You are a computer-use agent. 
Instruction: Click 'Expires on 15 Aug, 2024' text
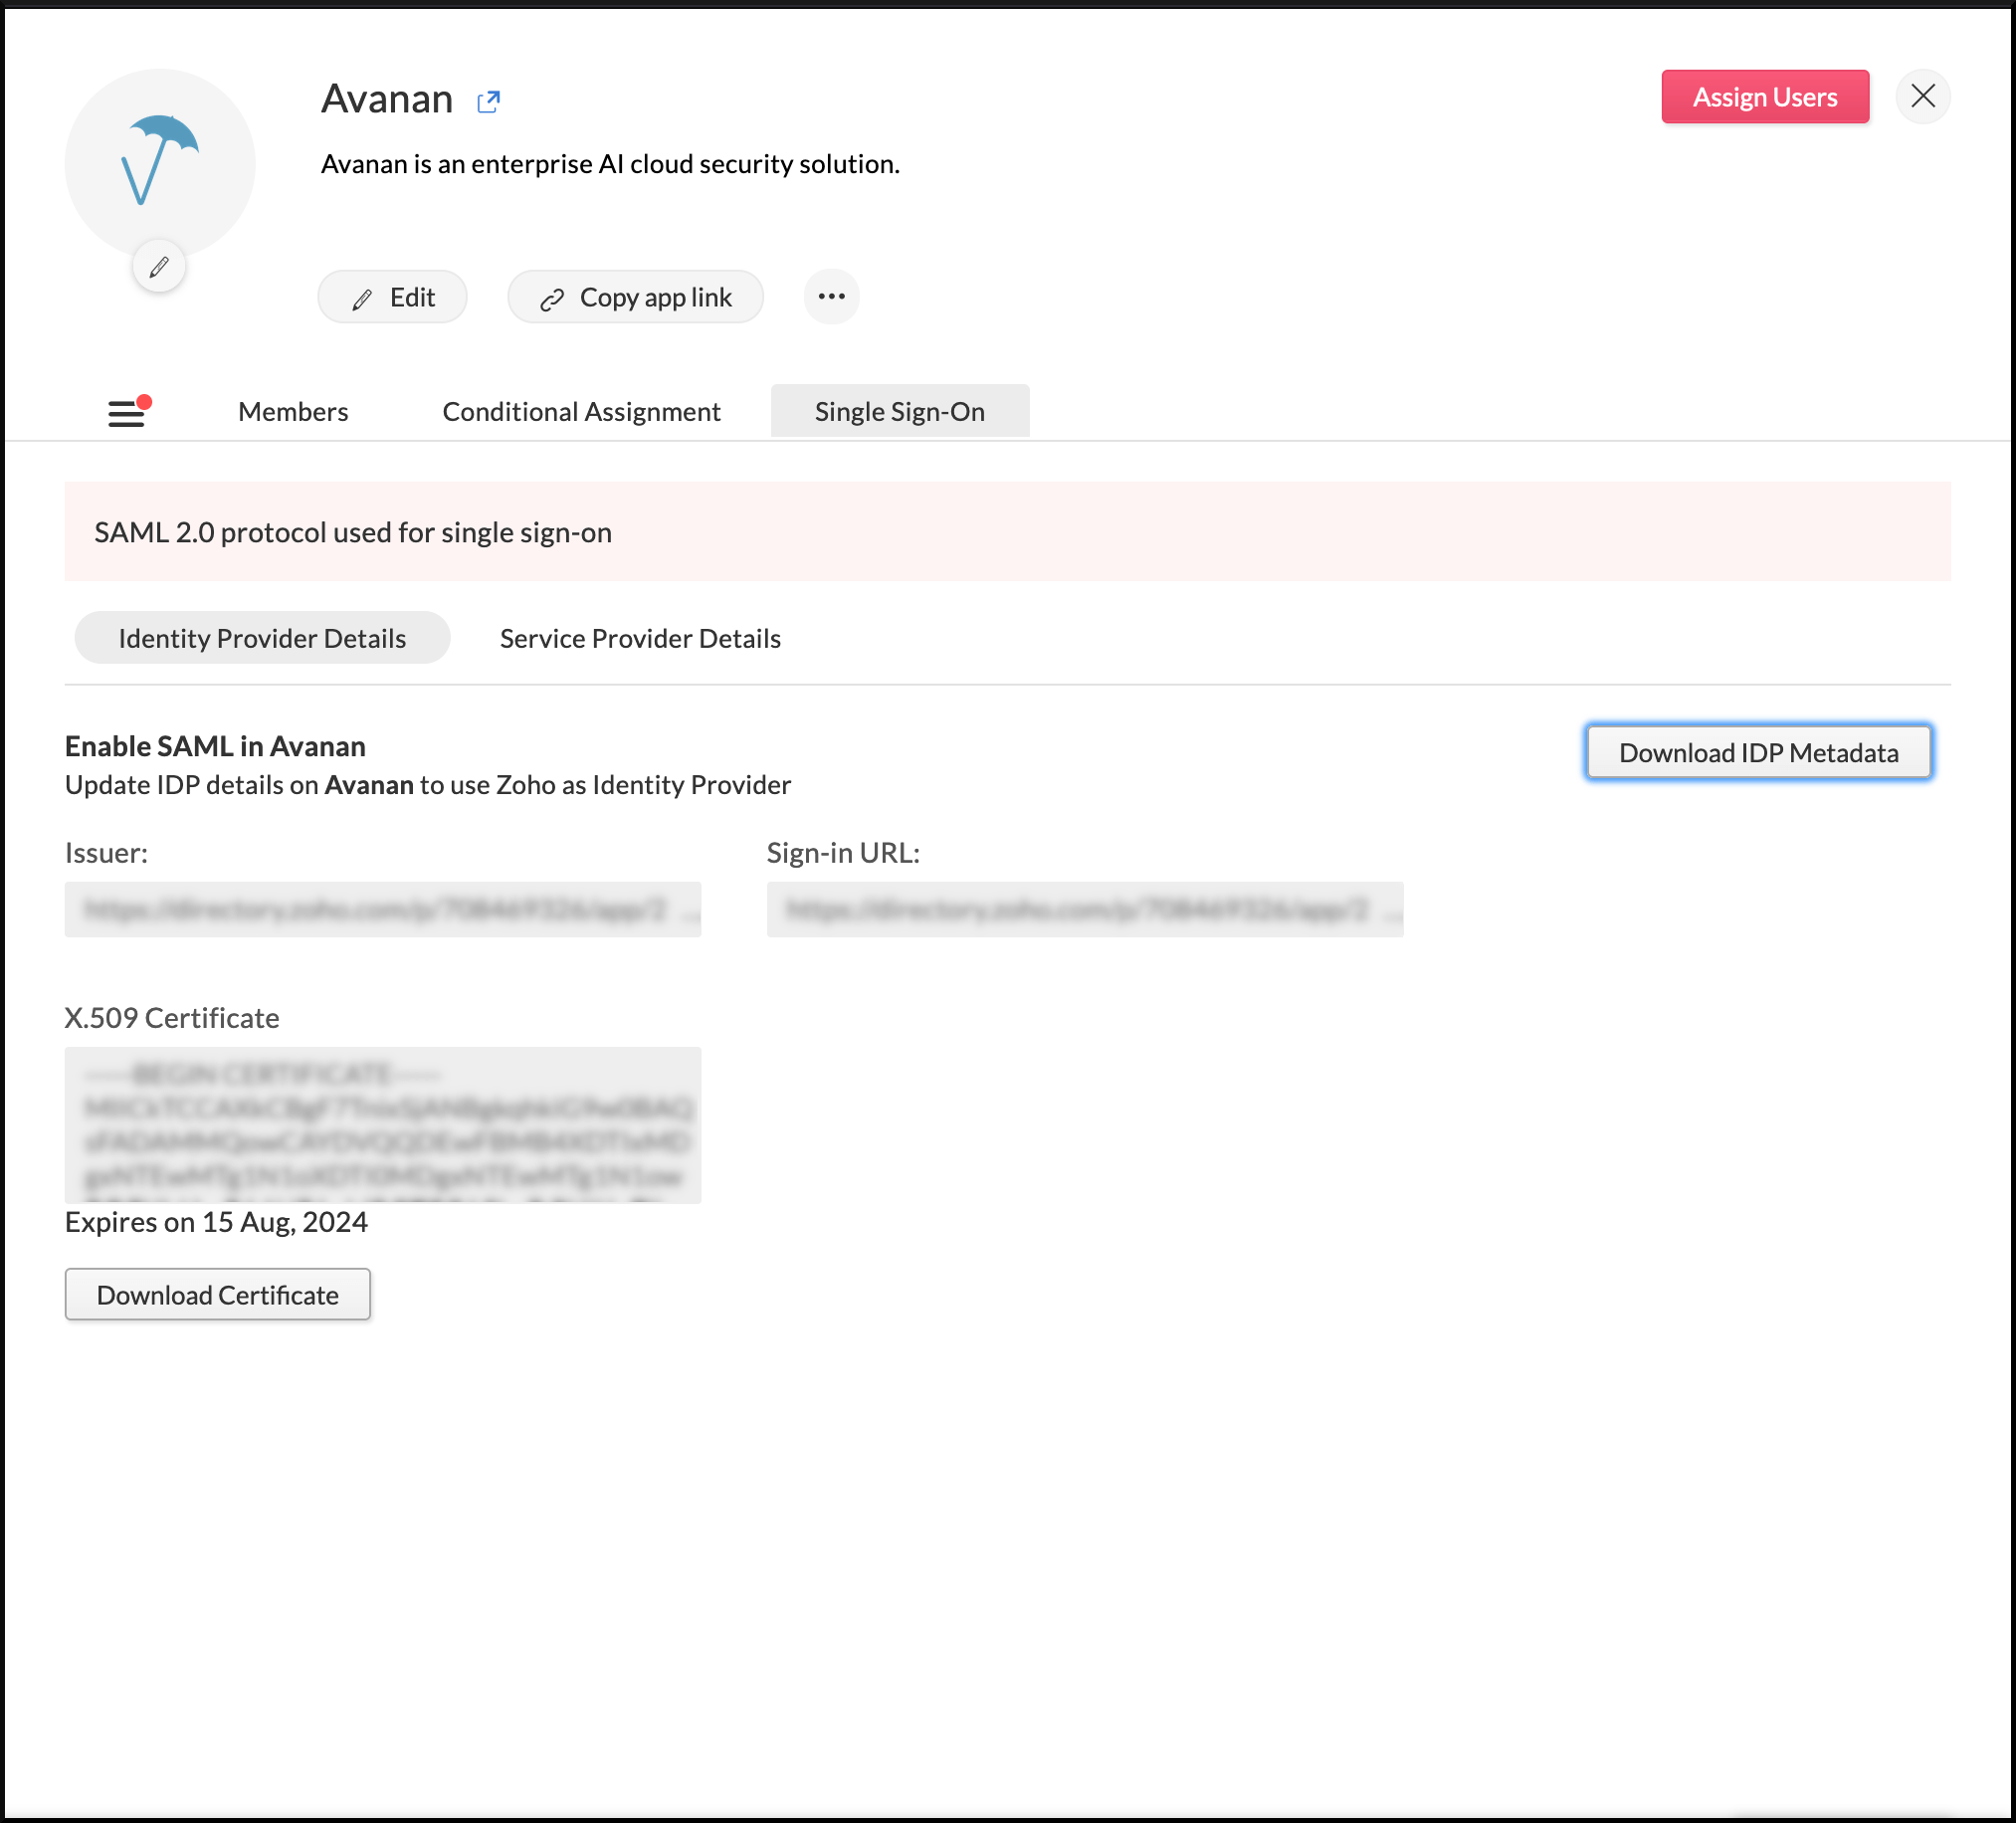216,1222
